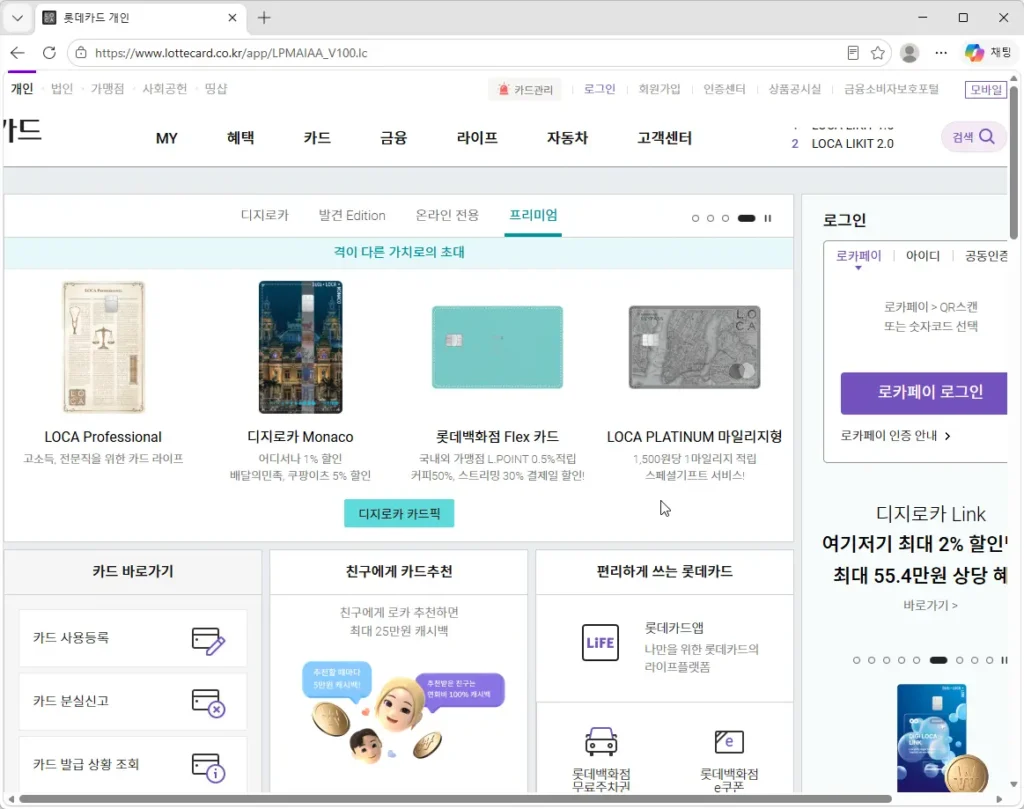Click LOCA LIKIT 2.0 ranking item

click(852, 144)
